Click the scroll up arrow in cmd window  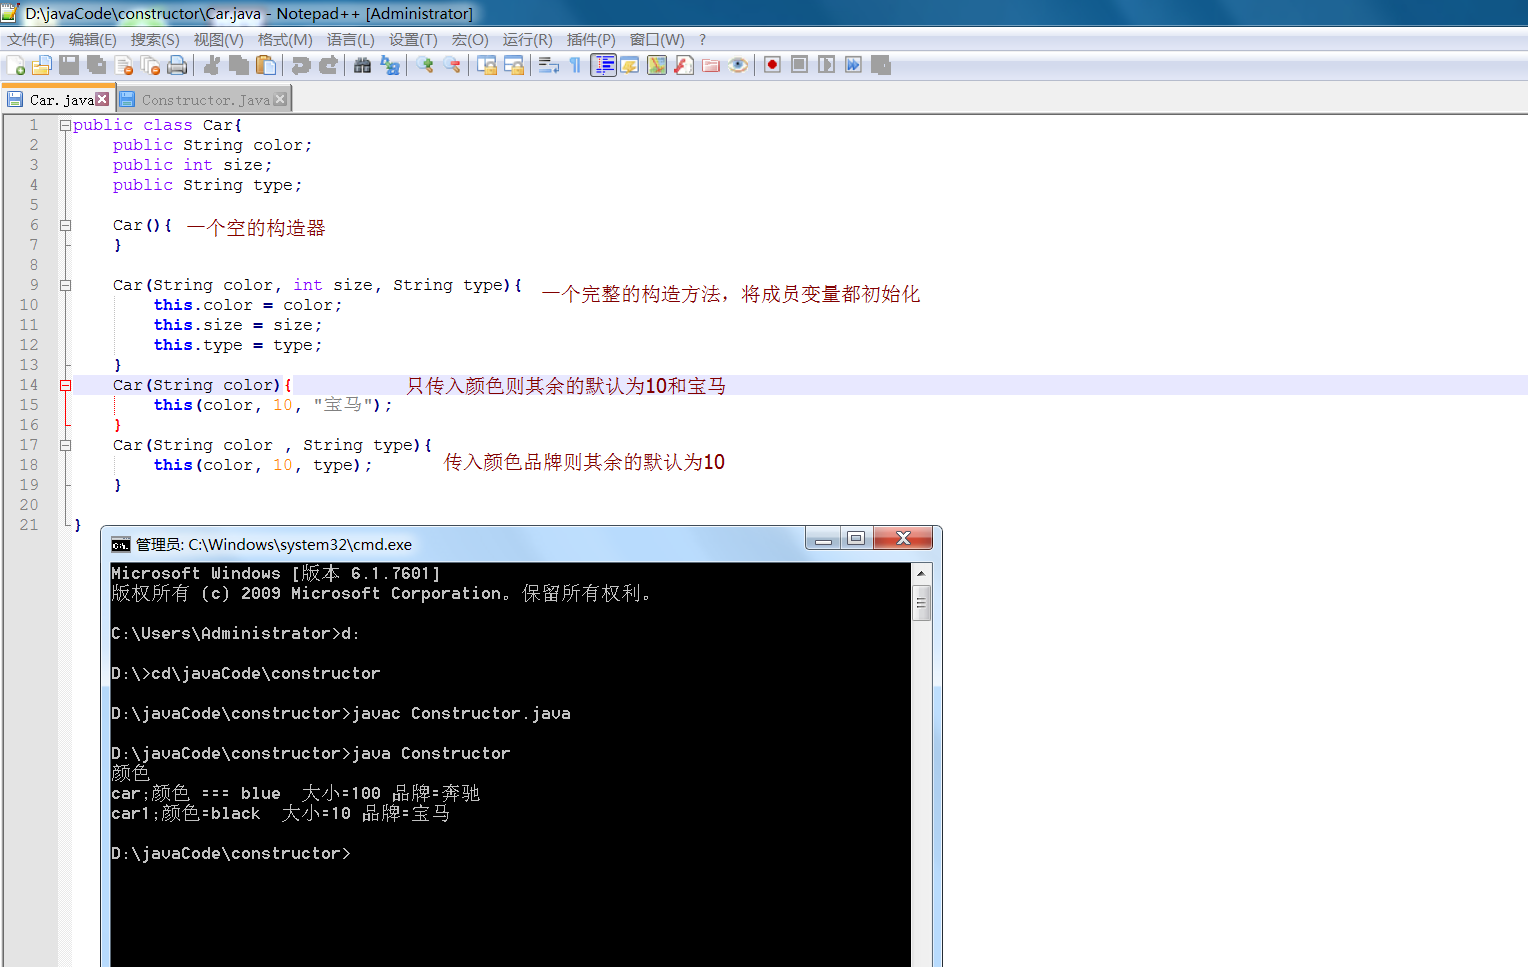[x=921, y=573]
